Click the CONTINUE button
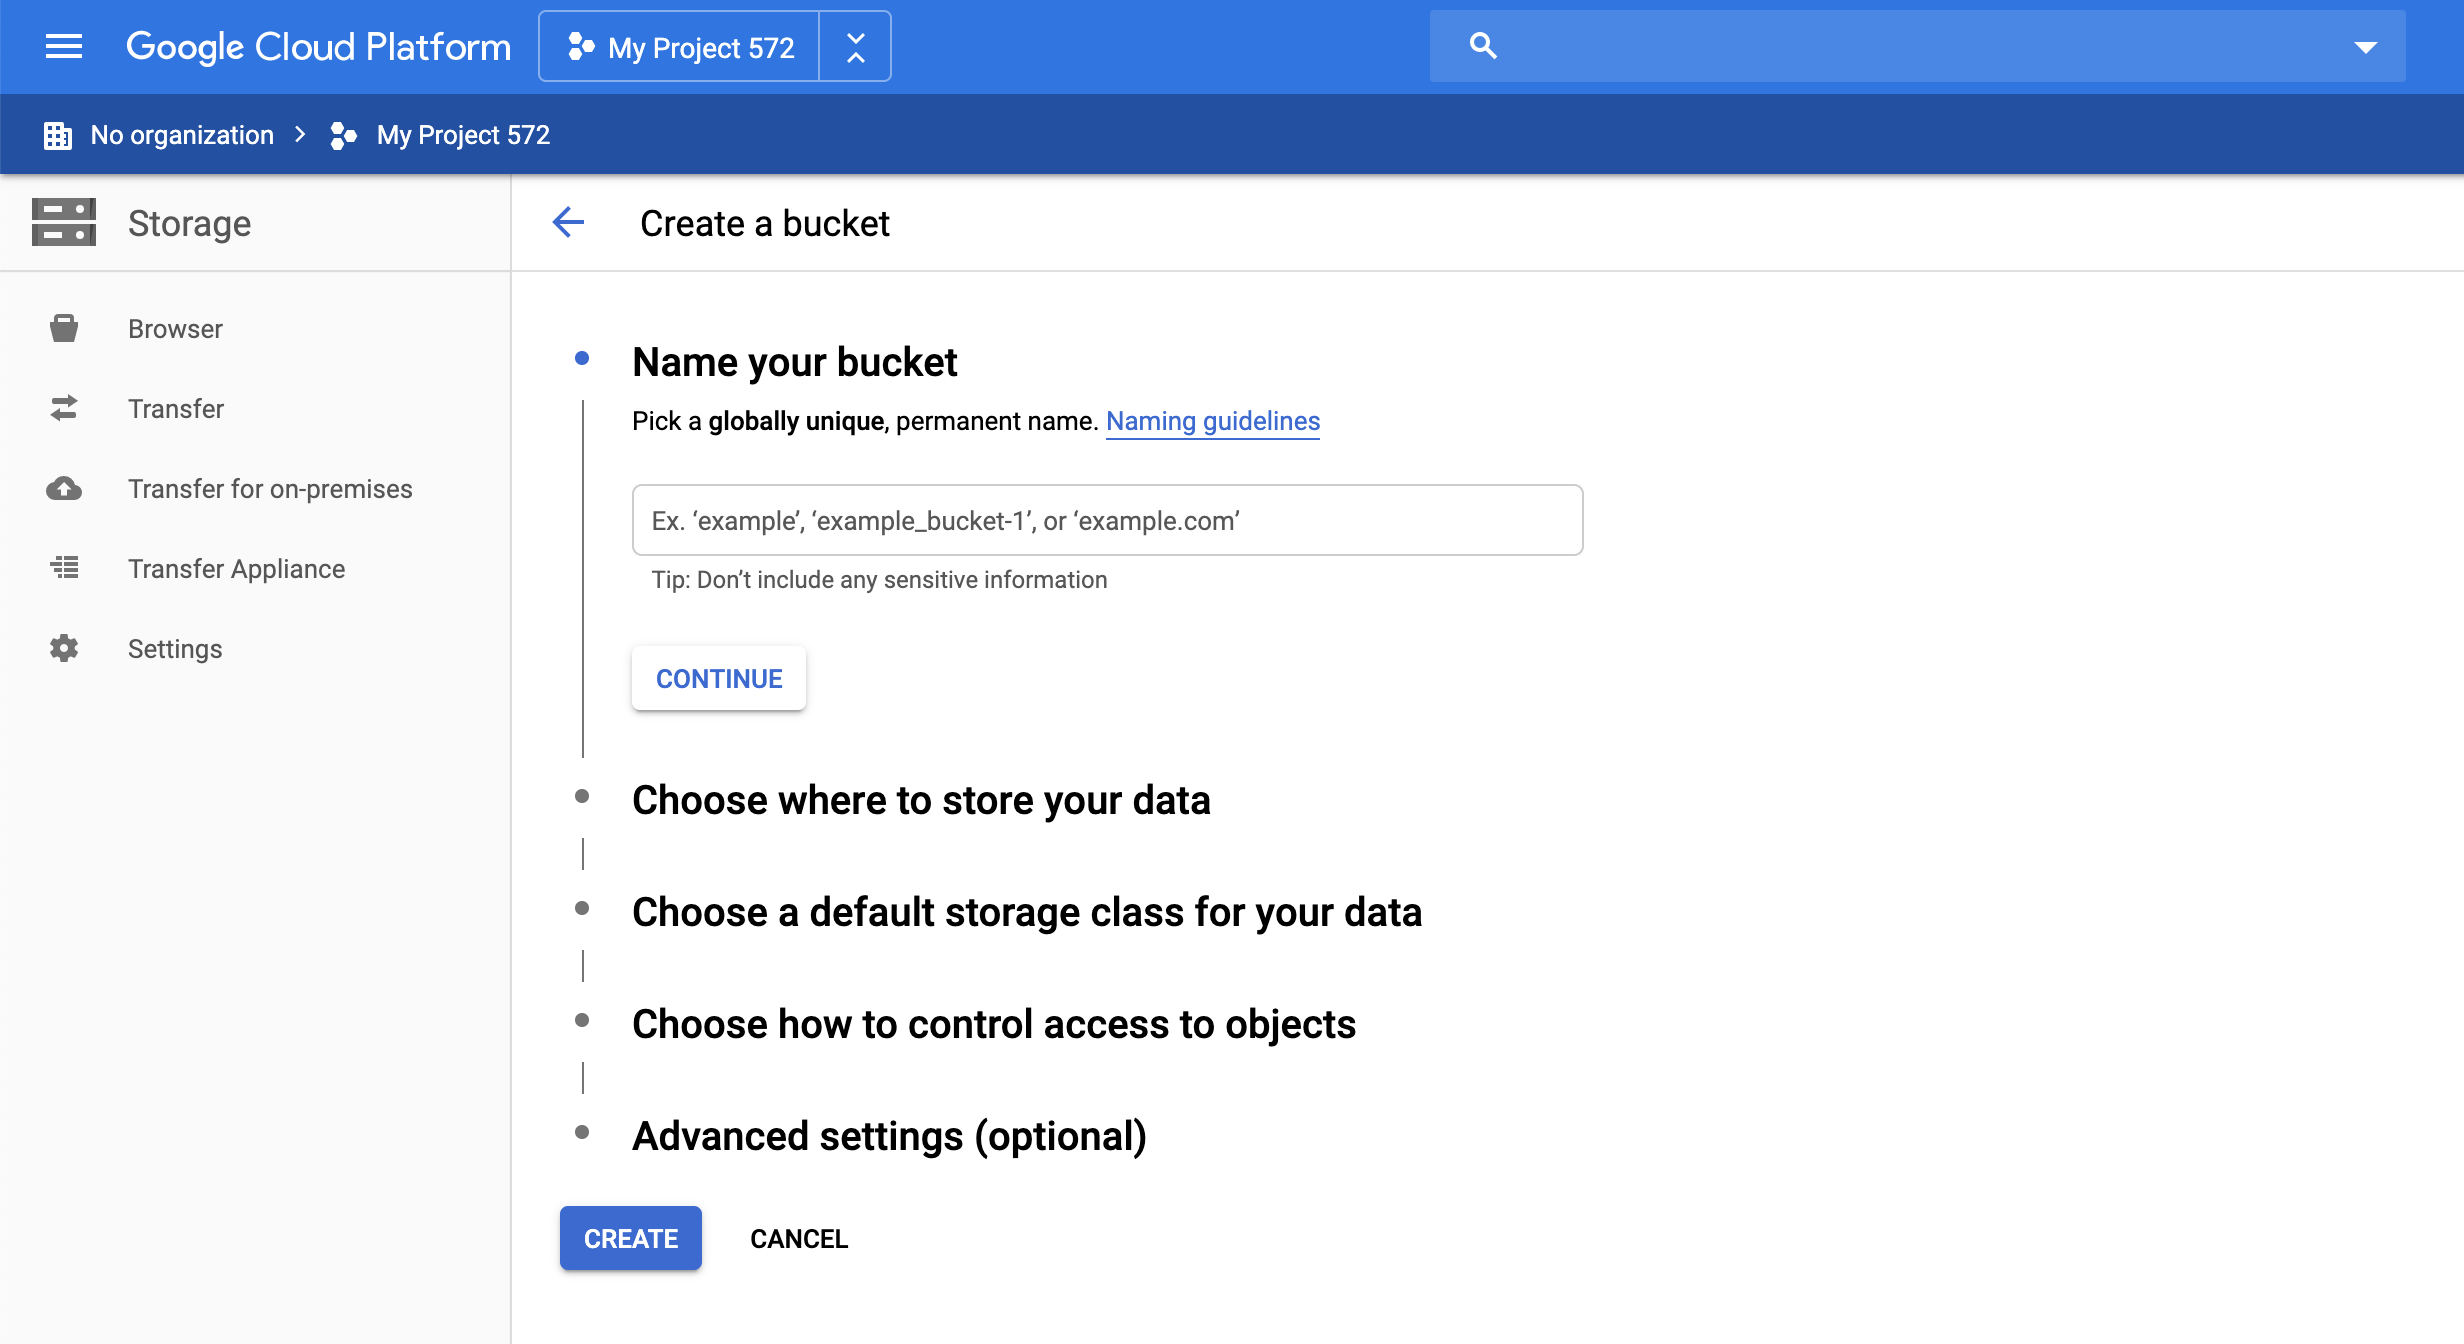Viewport: 2464px width, 1344px height. click(719, 678)
